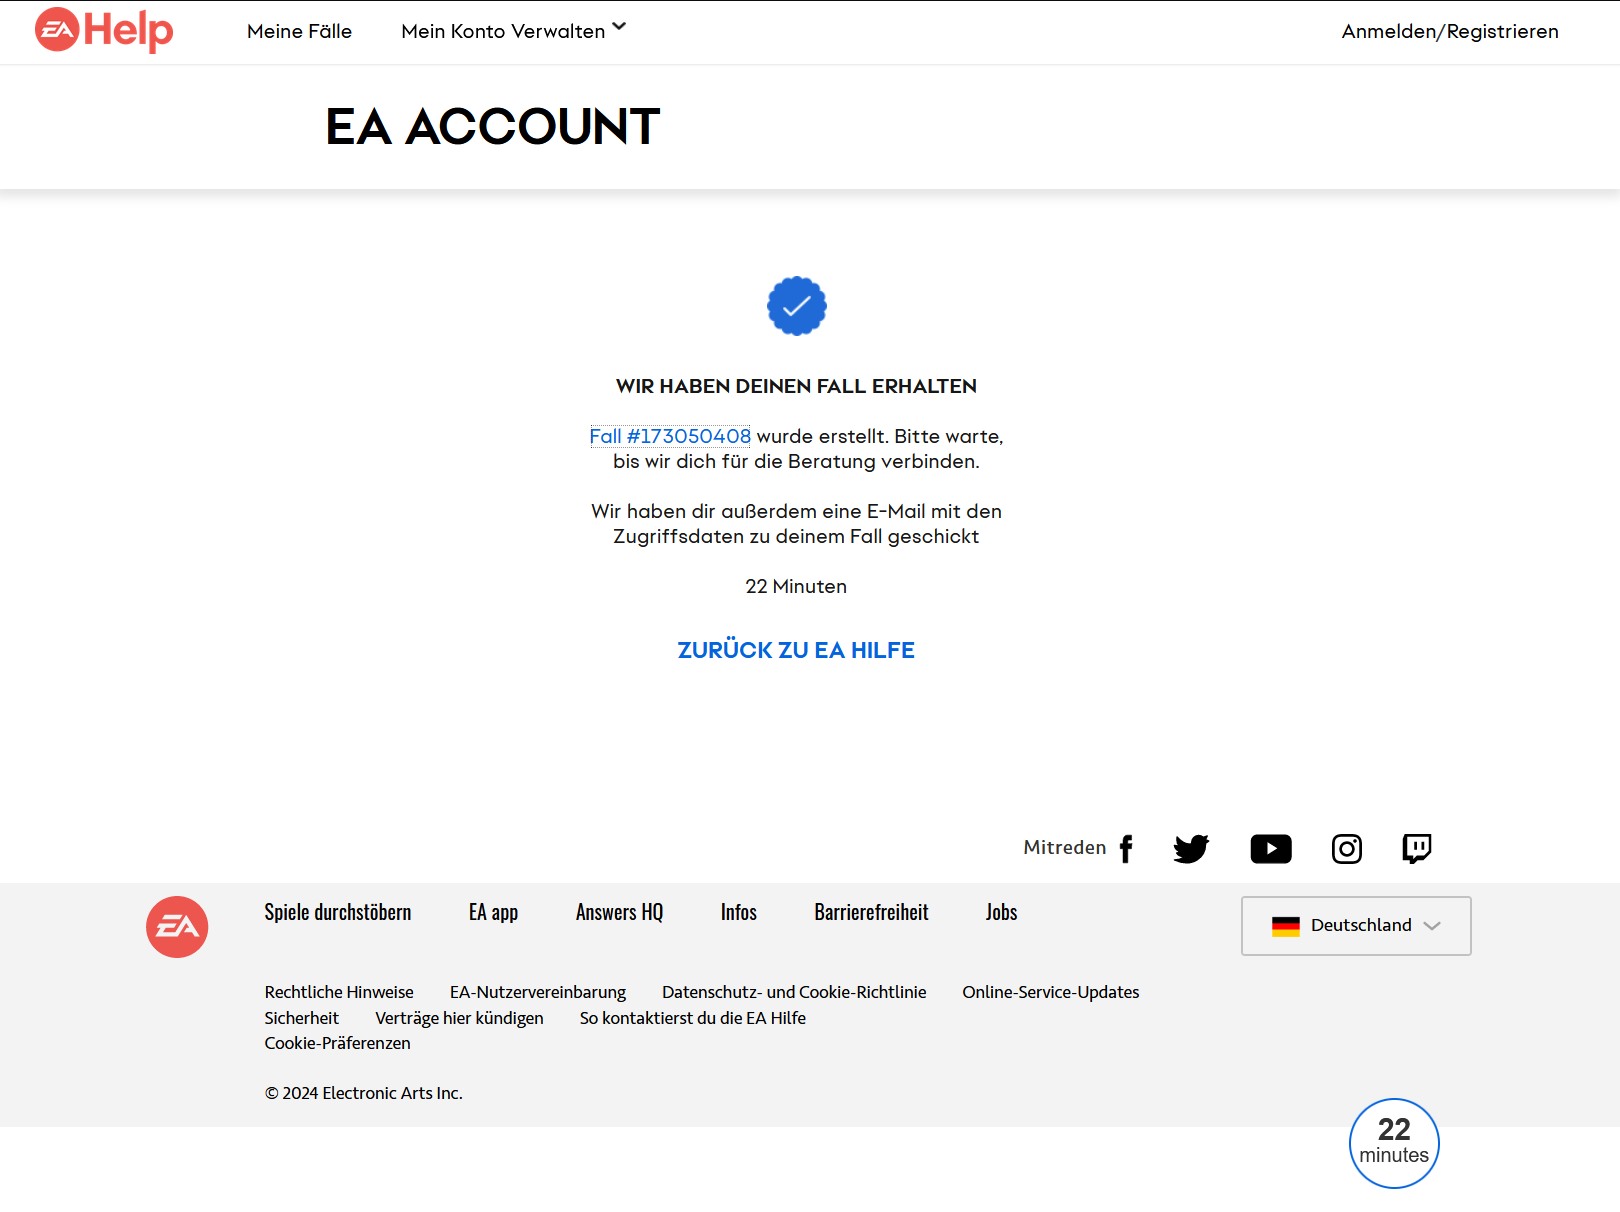This screenshot has width=1620, height=1212.
Task: Open the EA-Nutzervereinbarung link
Action: click(x=538, y=992)
